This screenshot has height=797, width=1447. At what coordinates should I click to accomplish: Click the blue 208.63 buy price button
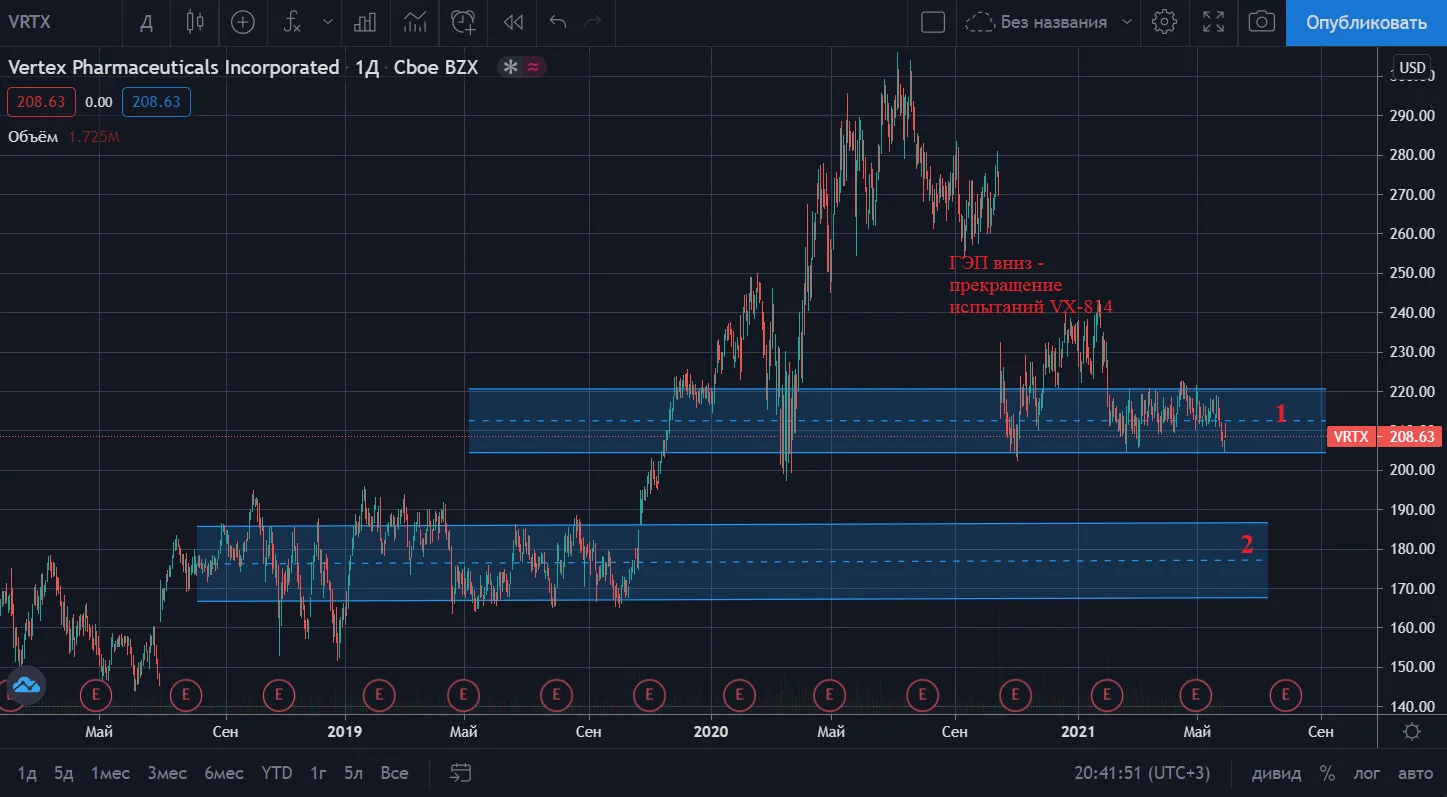(156, 101)
